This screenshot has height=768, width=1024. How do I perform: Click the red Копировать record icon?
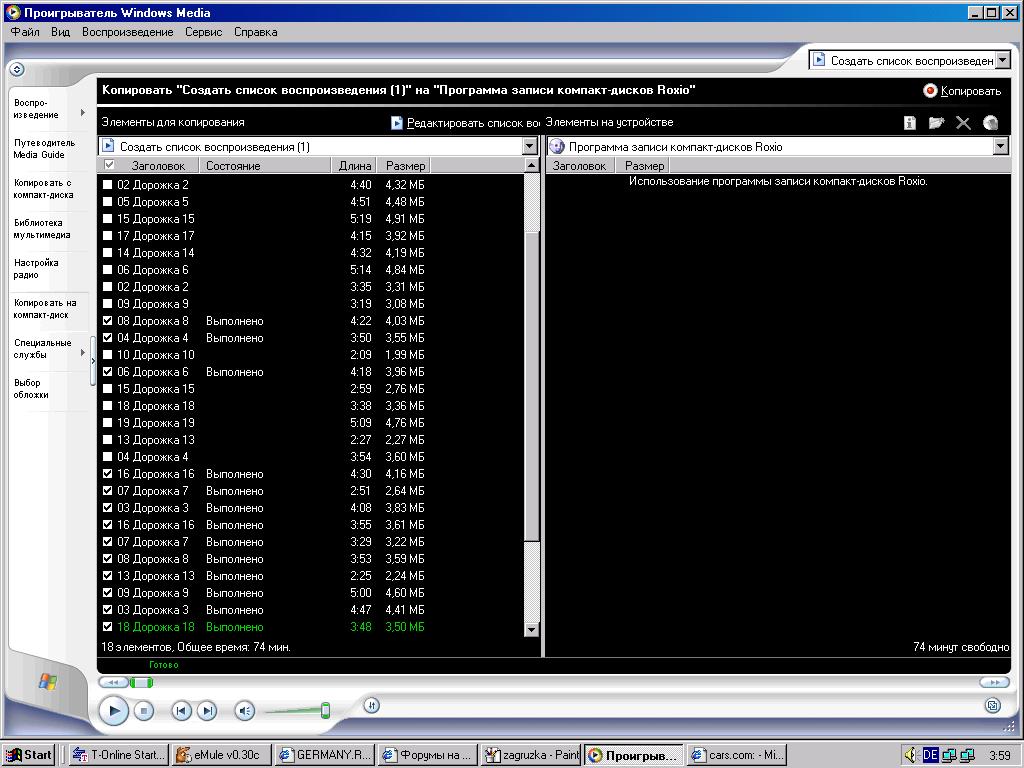coord(930,91)
